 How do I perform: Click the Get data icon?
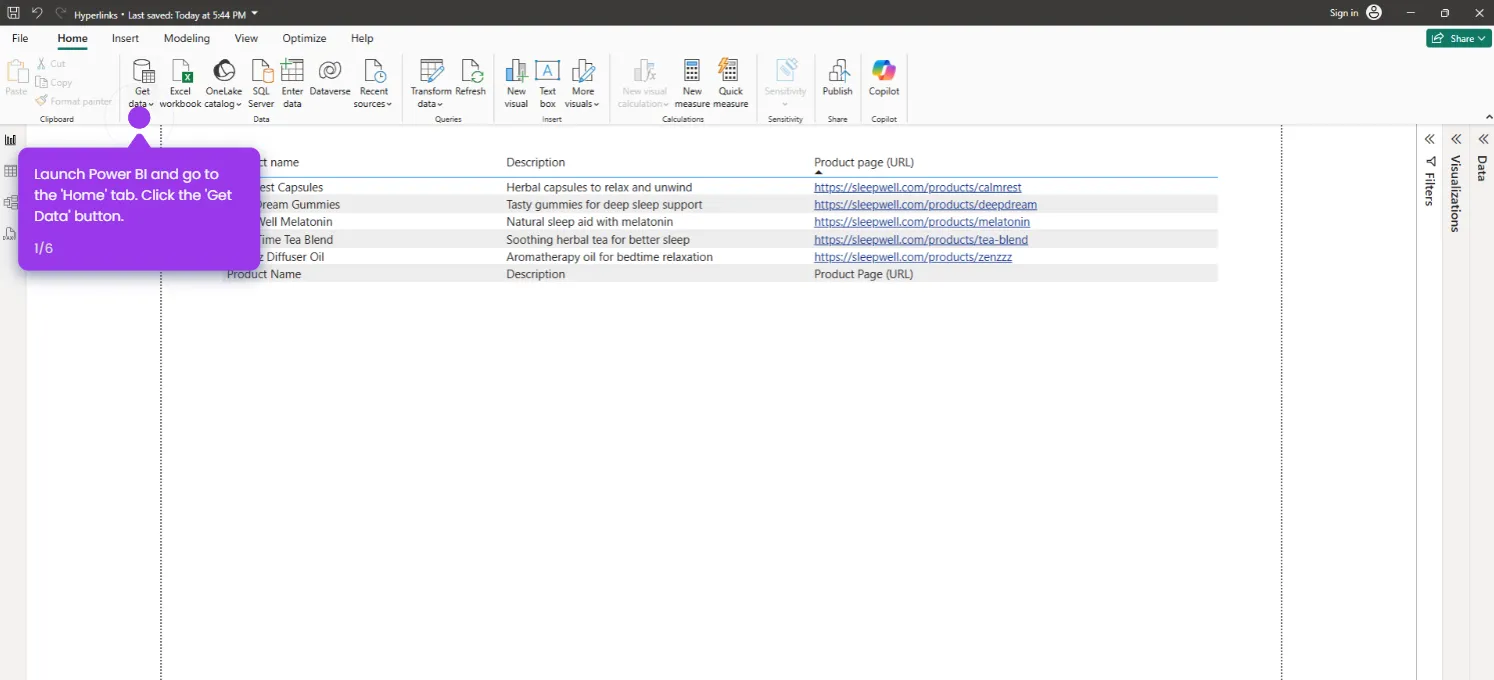[143, 71]
